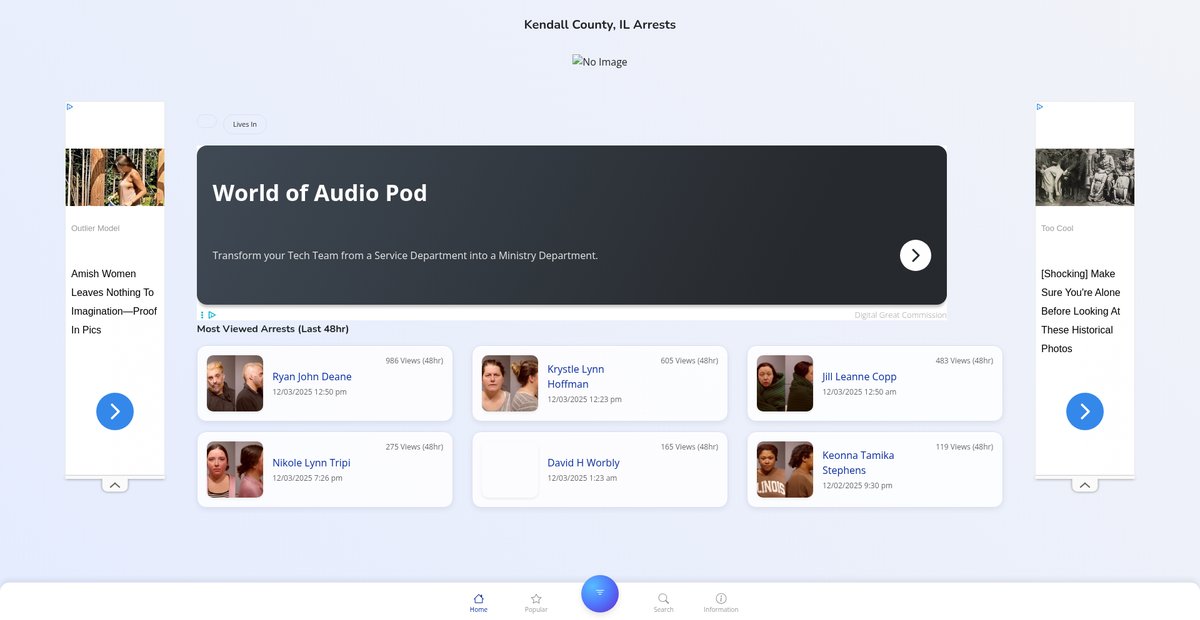
Task: View Nikole Lynn Tripi mugshot thumbnail
Action: pyautogui.click(x=235, y=470)
